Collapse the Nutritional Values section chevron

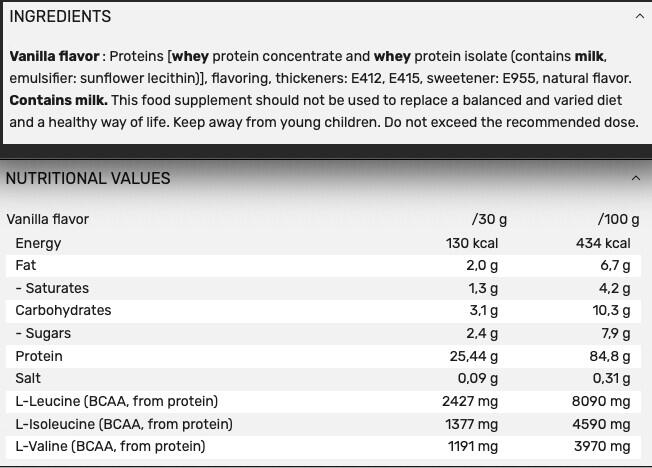click(x=635, y=178)
